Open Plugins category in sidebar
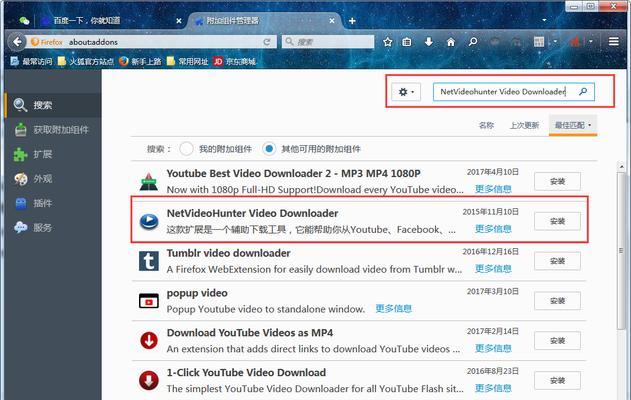Image resolution: width=631 pixels, height=400 pixels. (53, 203)
